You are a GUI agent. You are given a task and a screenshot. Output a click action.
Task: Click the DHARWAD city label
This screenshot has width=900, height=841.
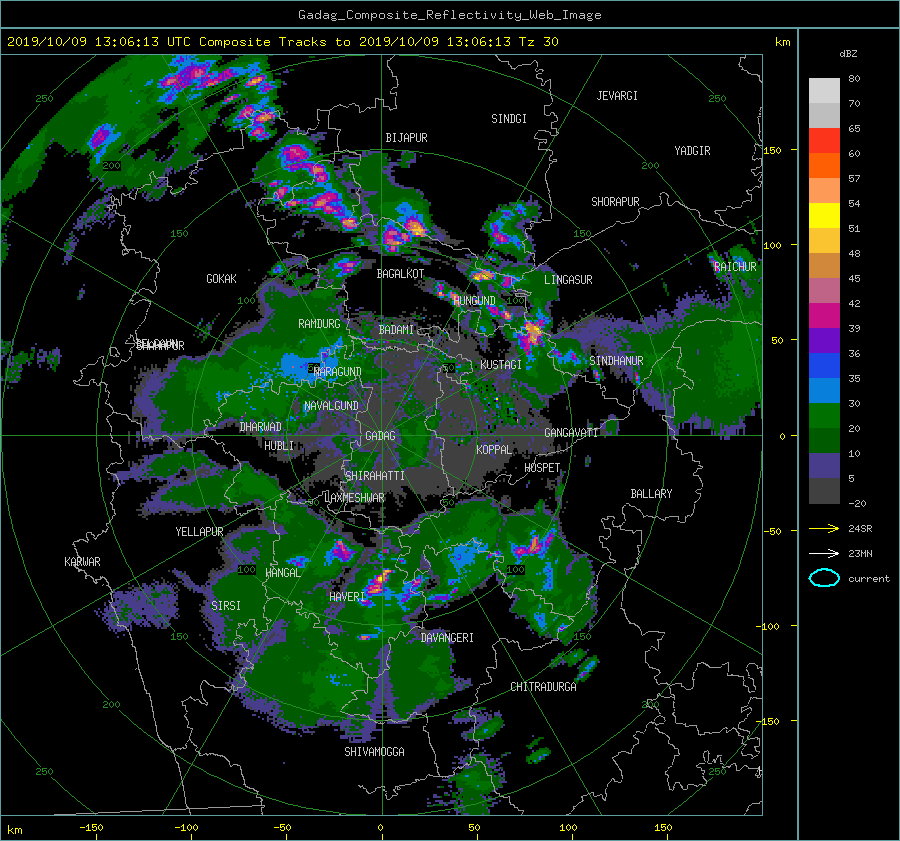[x=260, y=427]
